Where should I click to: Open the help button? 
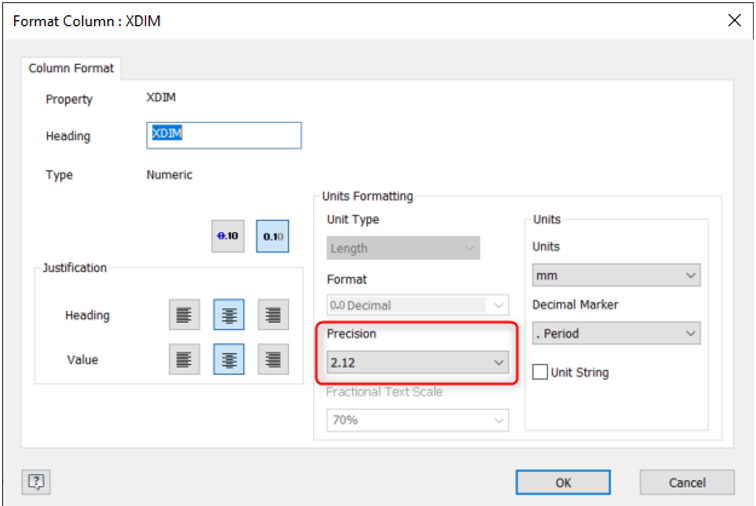(x=36, y=481)
